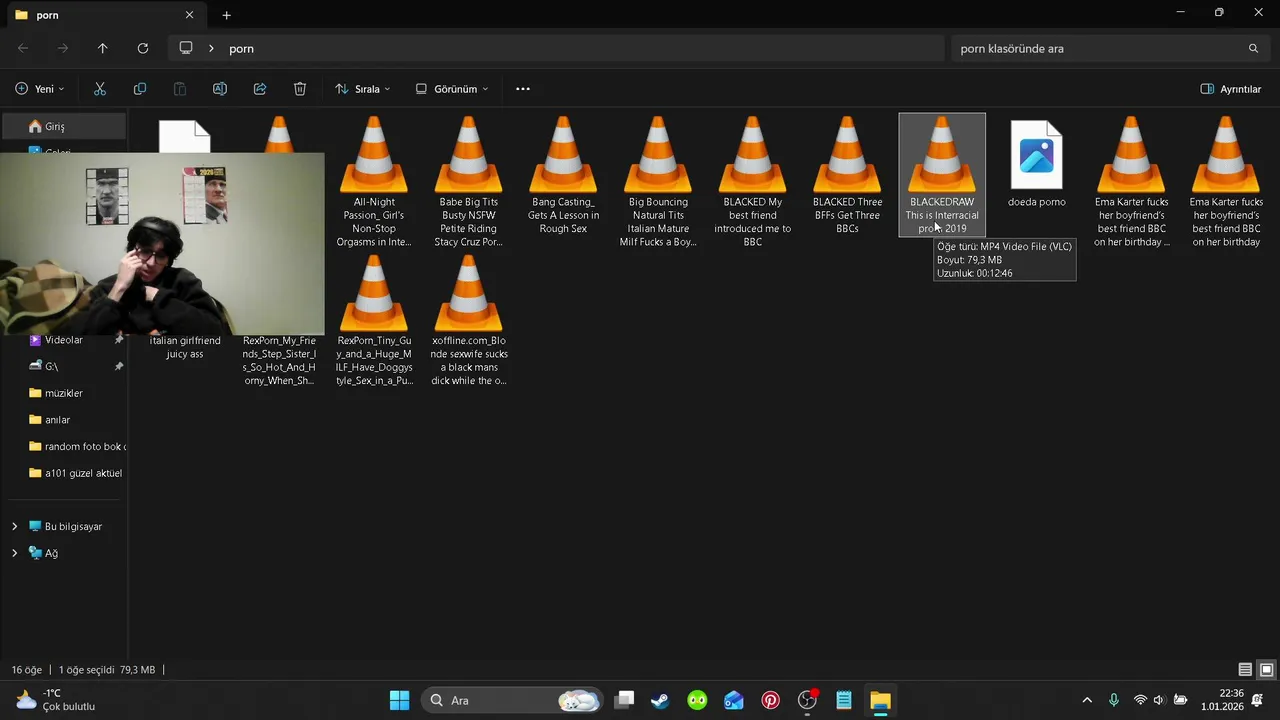Open the Yeni (New) dropdown

(40, 89)
